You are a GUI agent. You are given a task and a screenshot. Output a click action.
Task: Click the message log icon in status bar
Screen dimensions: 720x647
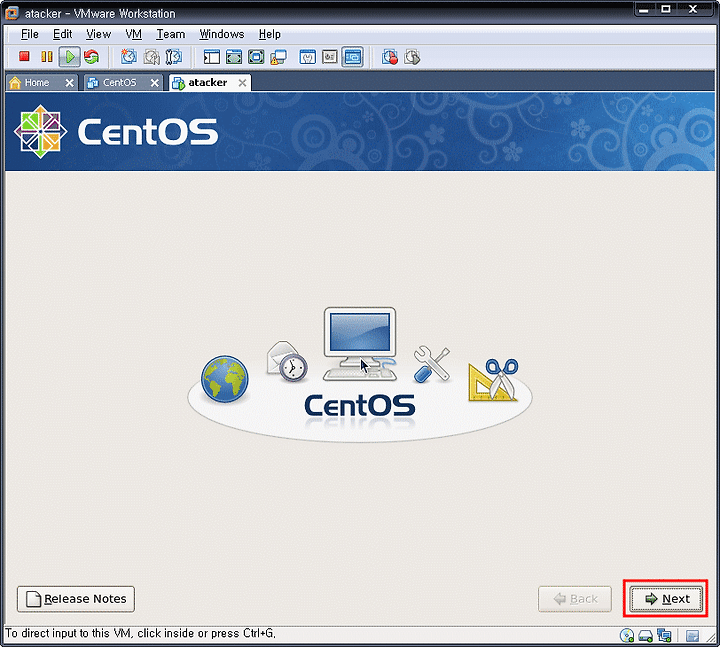pyautogui.click(x=692, y=636)
